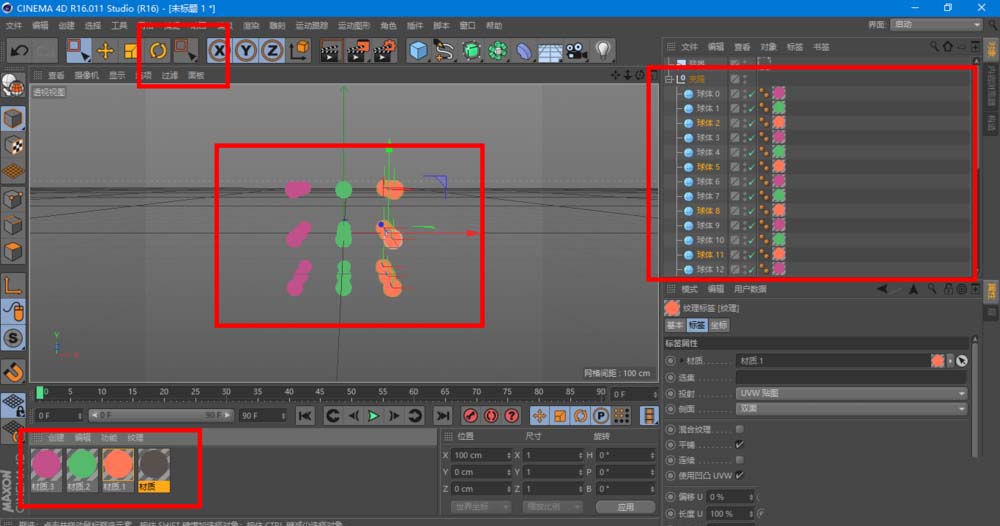Select the Move tool
The height and width of the screenshot is (526, 1000).
point(105,50)
